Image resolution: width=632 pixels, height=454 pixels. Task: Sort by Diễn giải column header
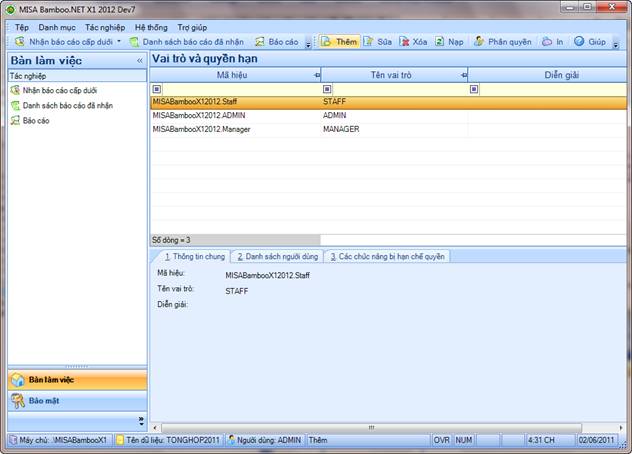(x=561, y=75)
